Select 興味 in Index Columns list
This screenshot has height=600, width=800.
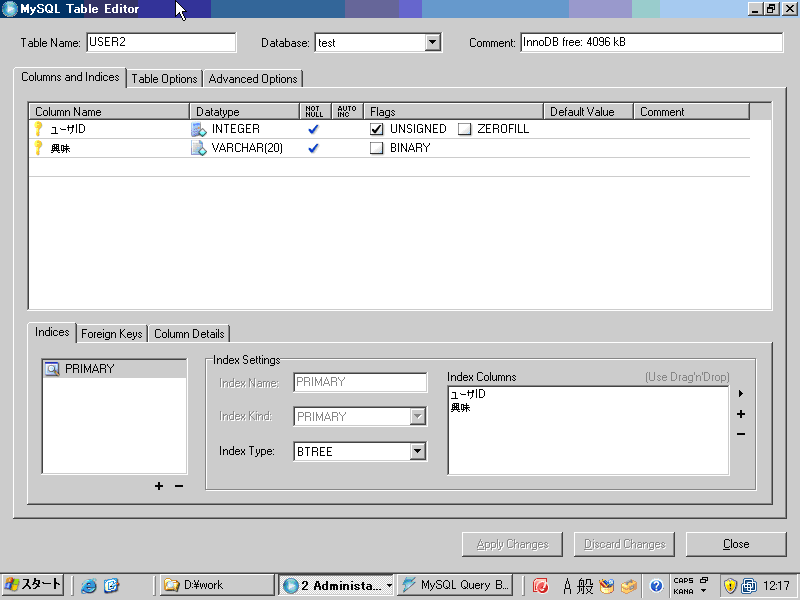(x=460, y=408)
